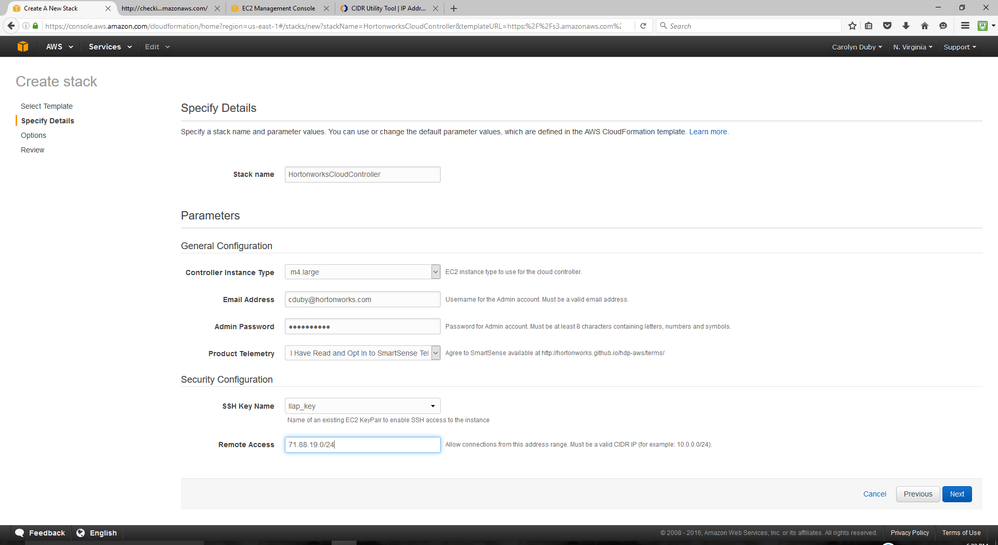Bookmark this page with the star icon
This screenshot has width=998, height=545.
click(852, 26)
